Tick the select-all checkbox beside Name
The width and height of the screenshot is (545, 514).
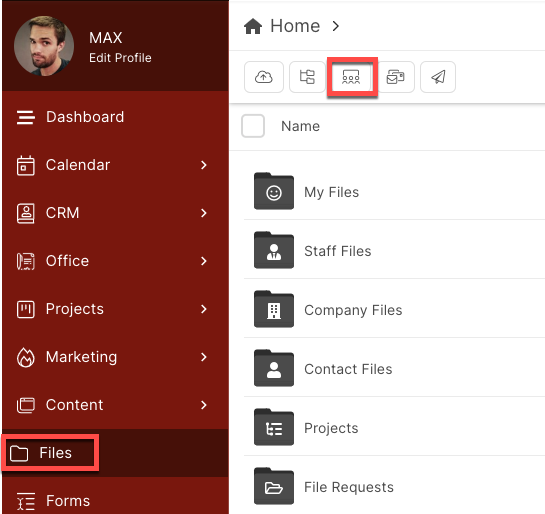[x=253, y=126]
